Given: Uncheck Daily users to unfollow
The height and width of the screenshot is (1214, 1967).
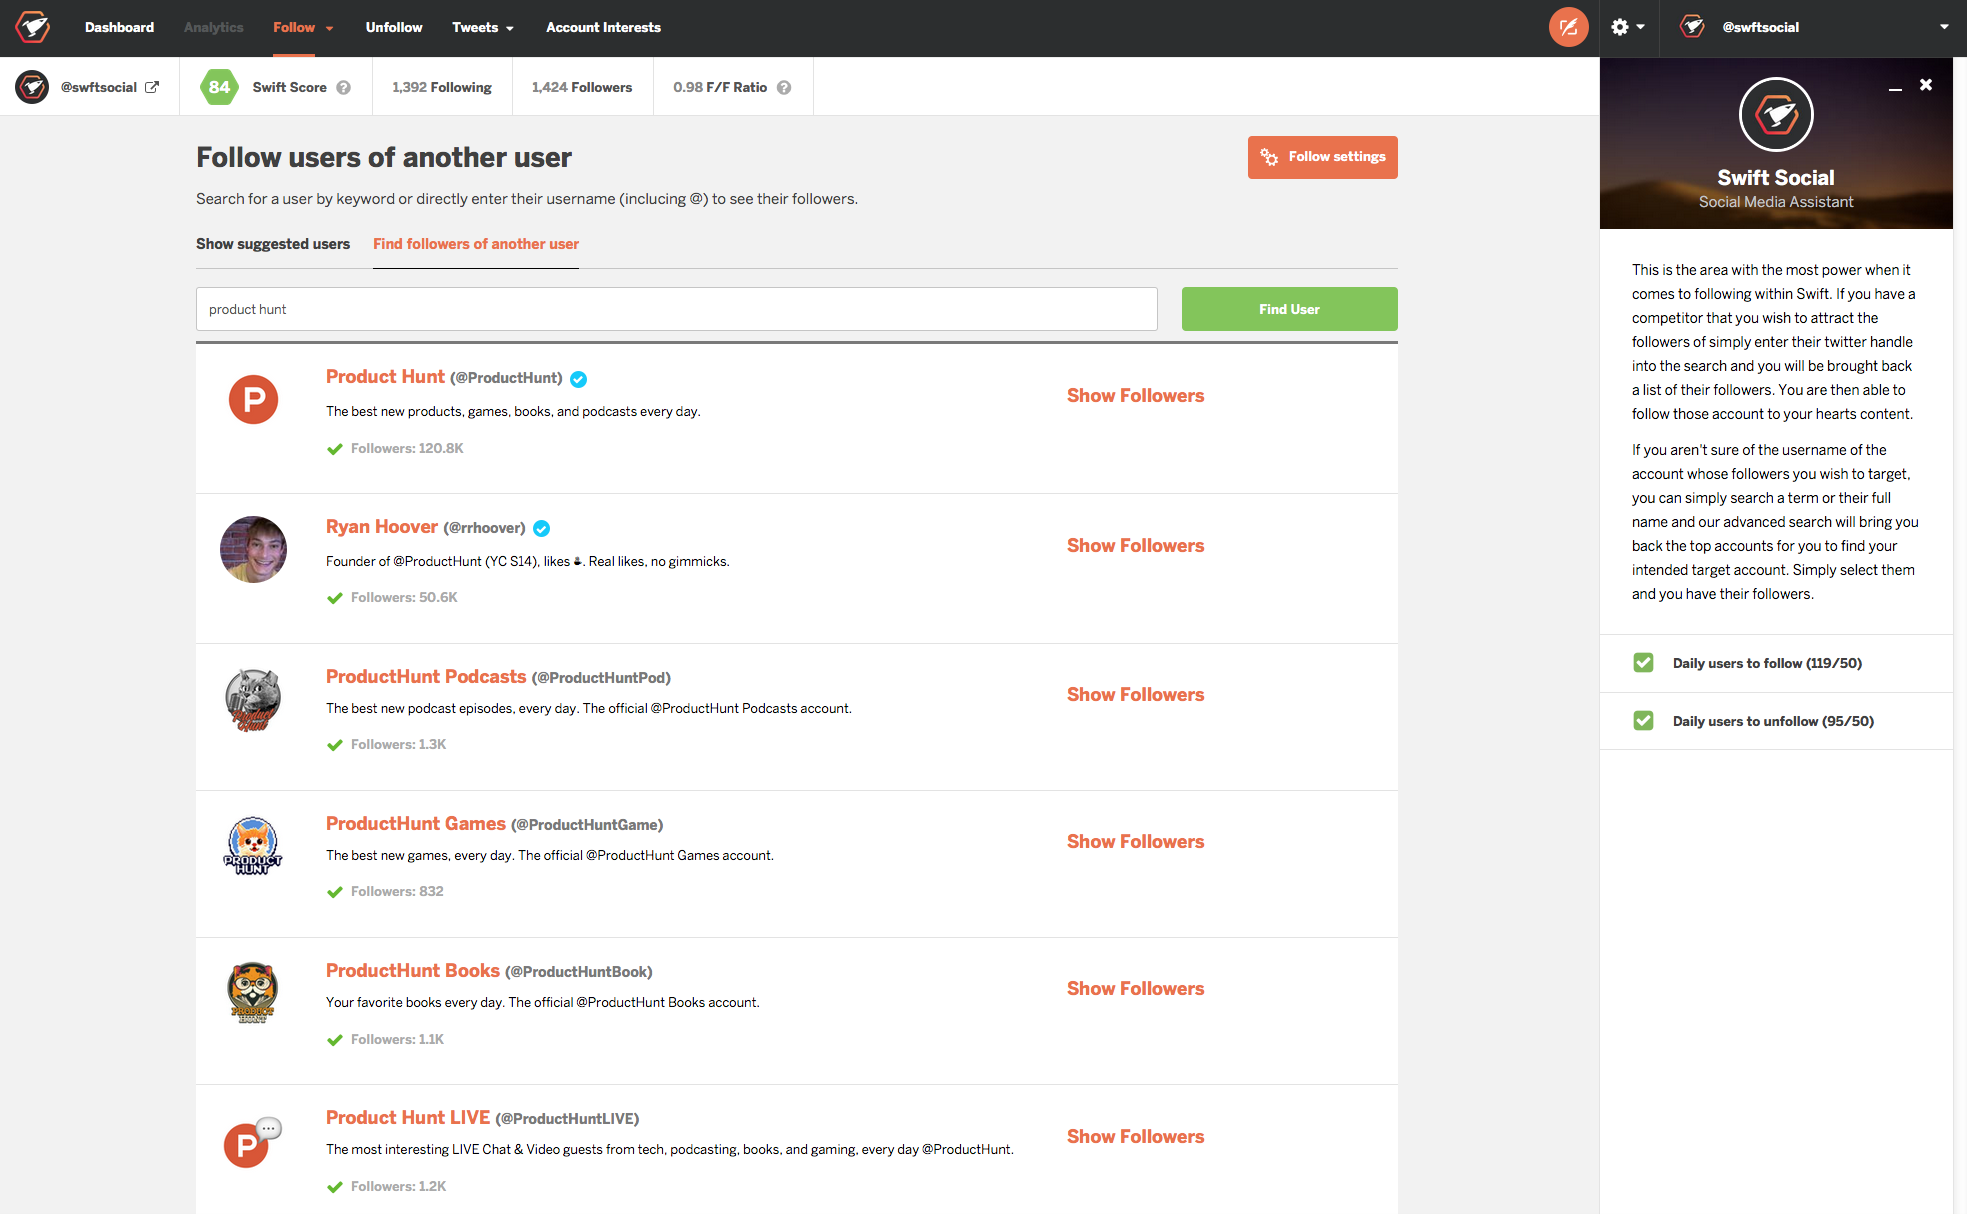Looking at the screenshot, I should [x=1643, y=720].
